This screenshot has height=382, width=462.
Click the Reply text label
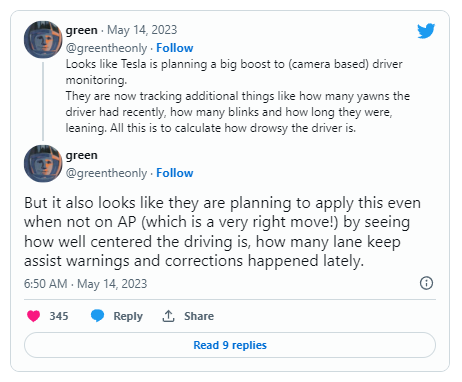(x=128, y=316)
